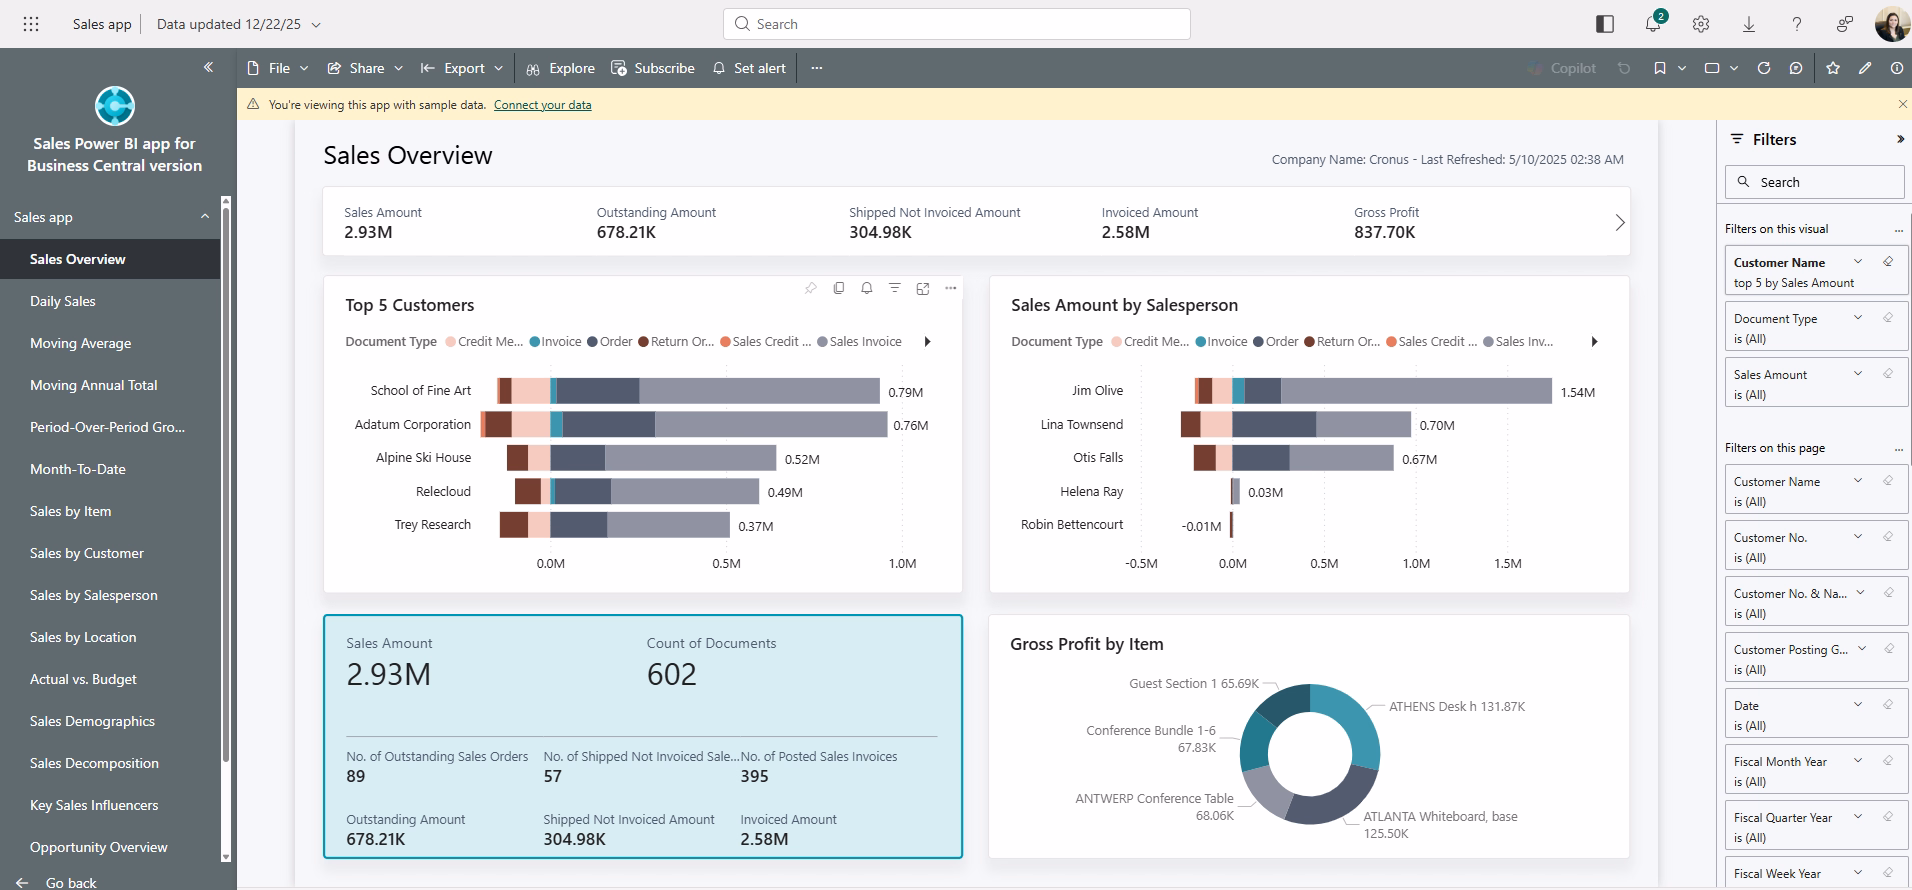Open Top 5 Customers in focus mode

click(x=923, y=288)
